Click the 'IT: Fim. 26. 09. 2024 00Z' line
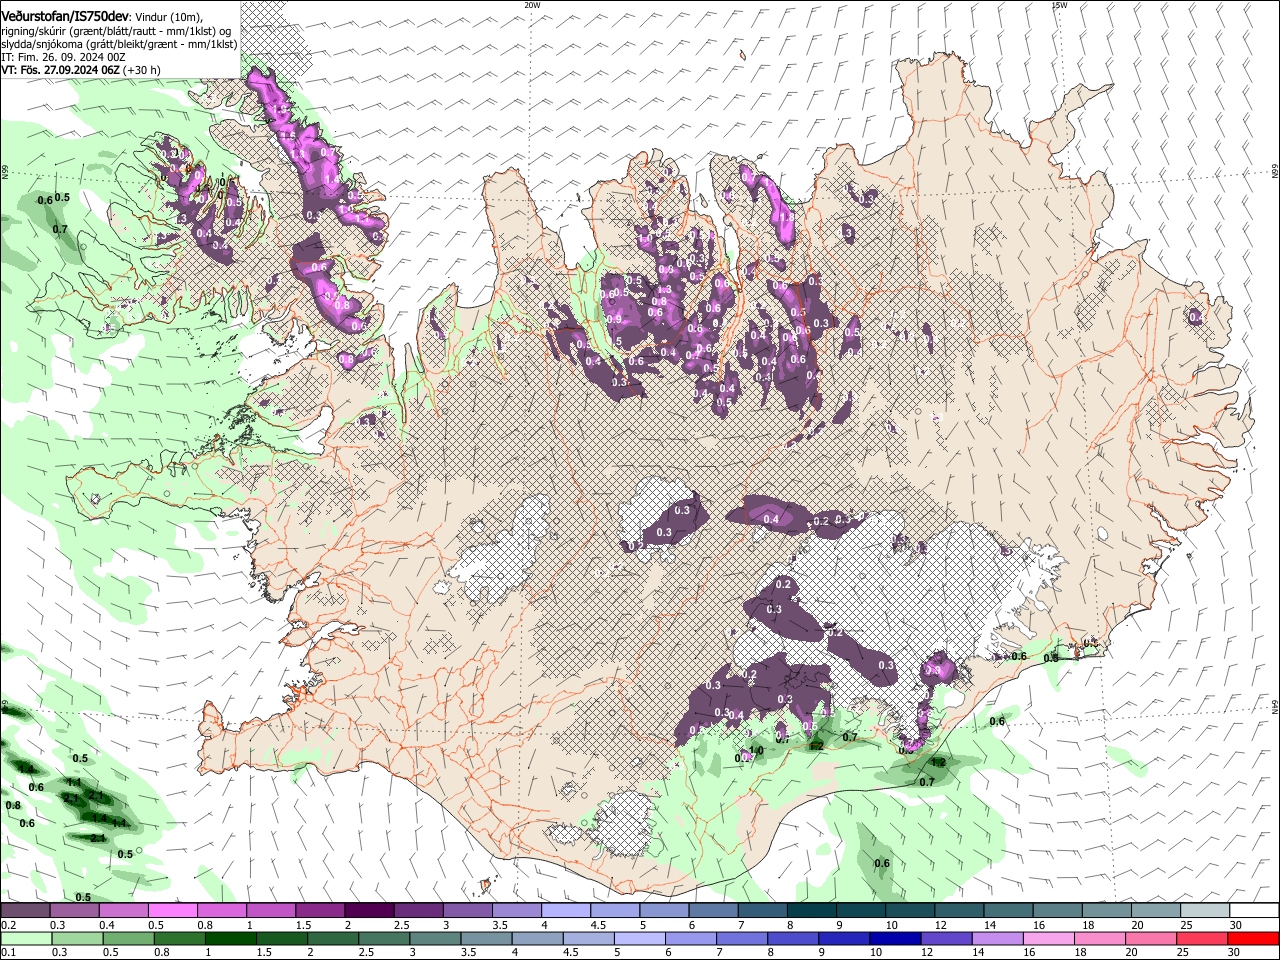This screenshot has height=960, width=1280. tap(63, 57)
